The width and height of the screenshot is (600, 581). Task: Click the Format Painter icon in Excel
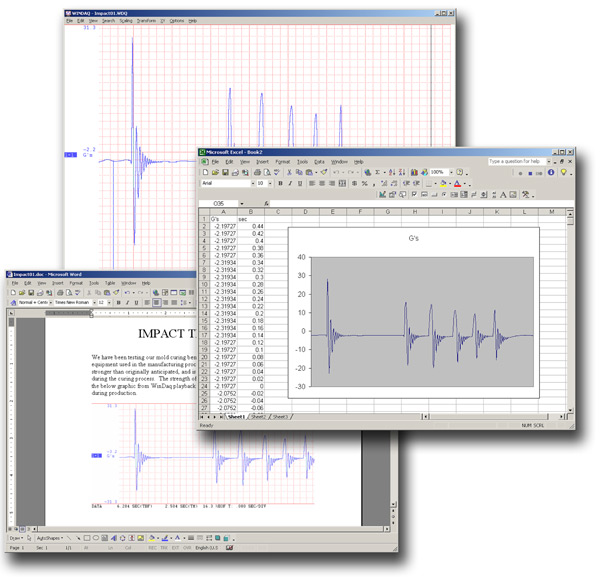(x=324, y=173)
